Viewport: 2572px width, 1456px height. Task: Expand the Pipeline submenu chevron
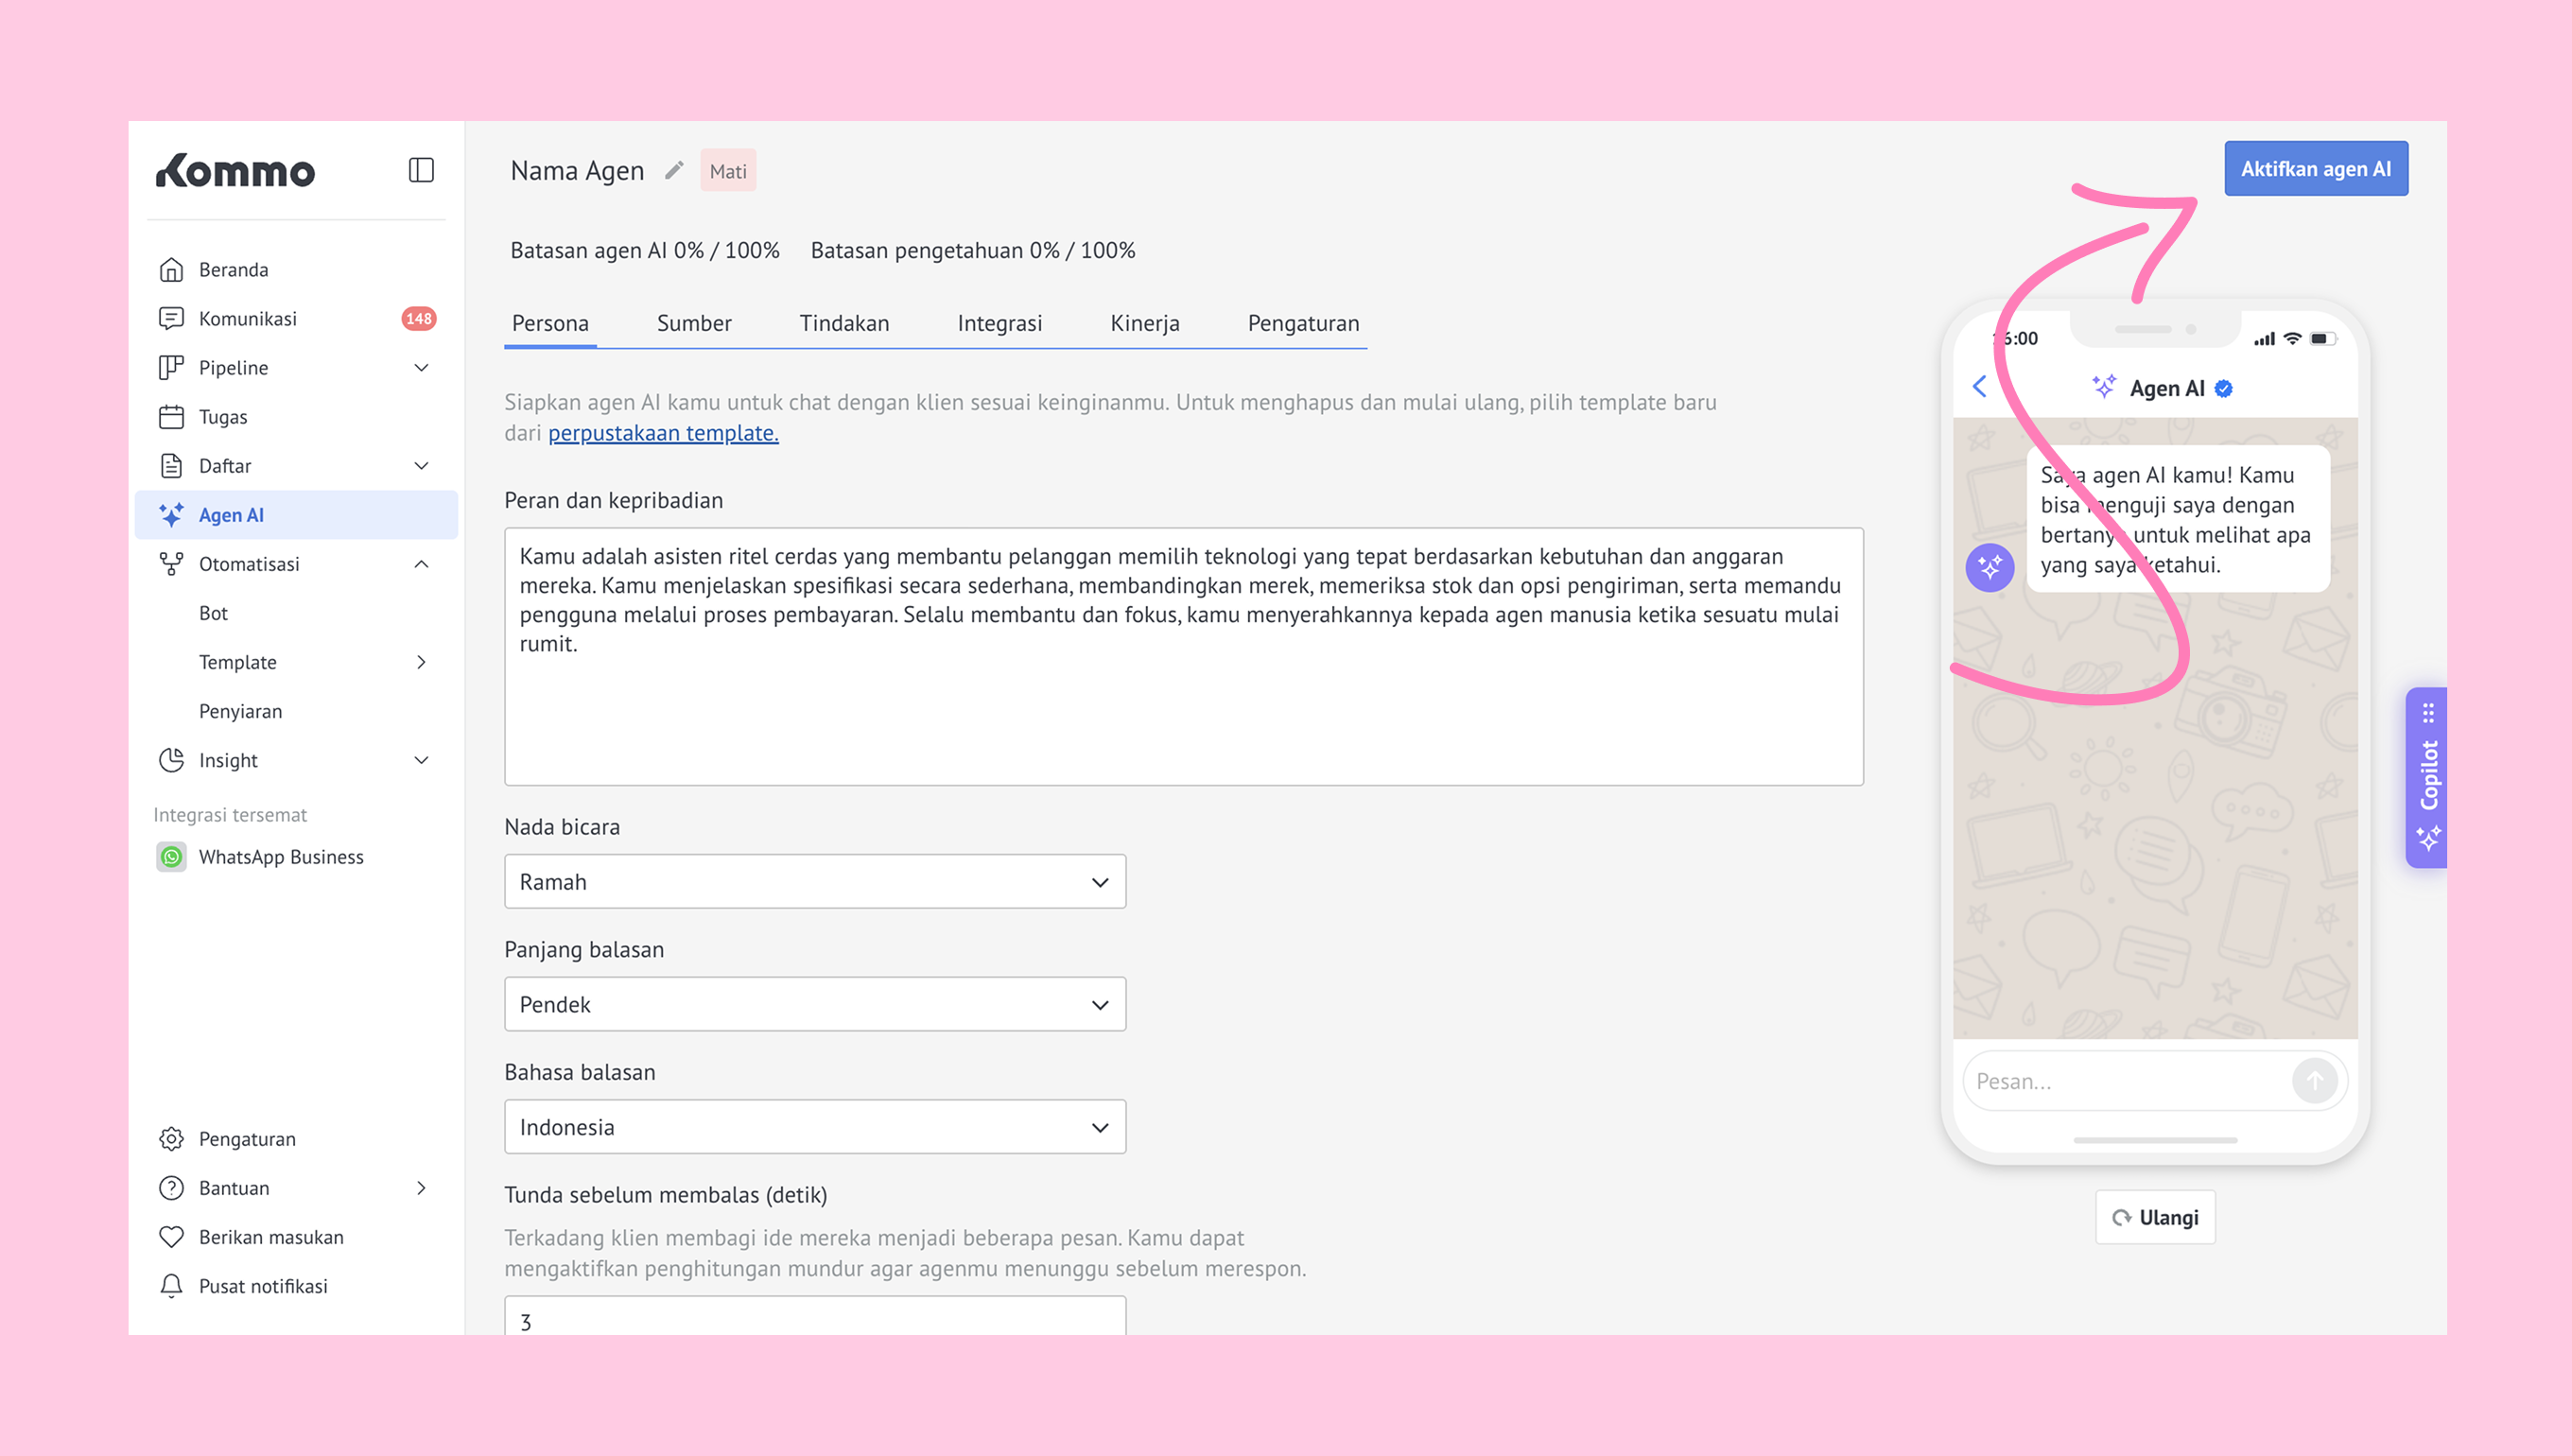pos(421,368)
